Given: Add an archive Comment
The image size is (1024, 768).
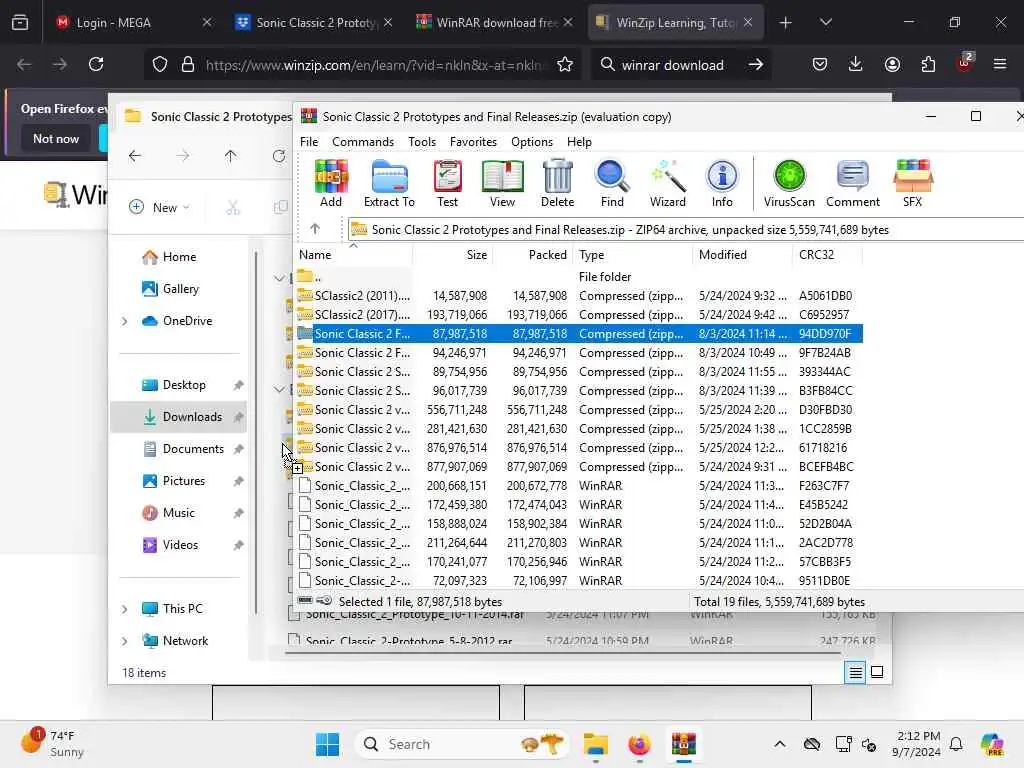Looking at the screenshot, I should click(x=852, y=184).
